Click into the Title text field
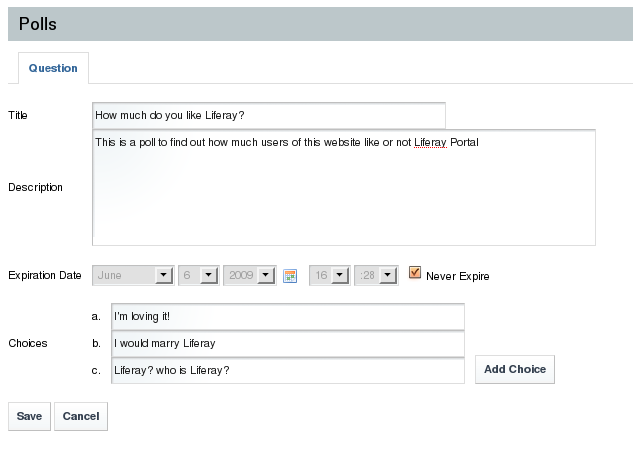633x454 pixels. [x=268, y=115]
